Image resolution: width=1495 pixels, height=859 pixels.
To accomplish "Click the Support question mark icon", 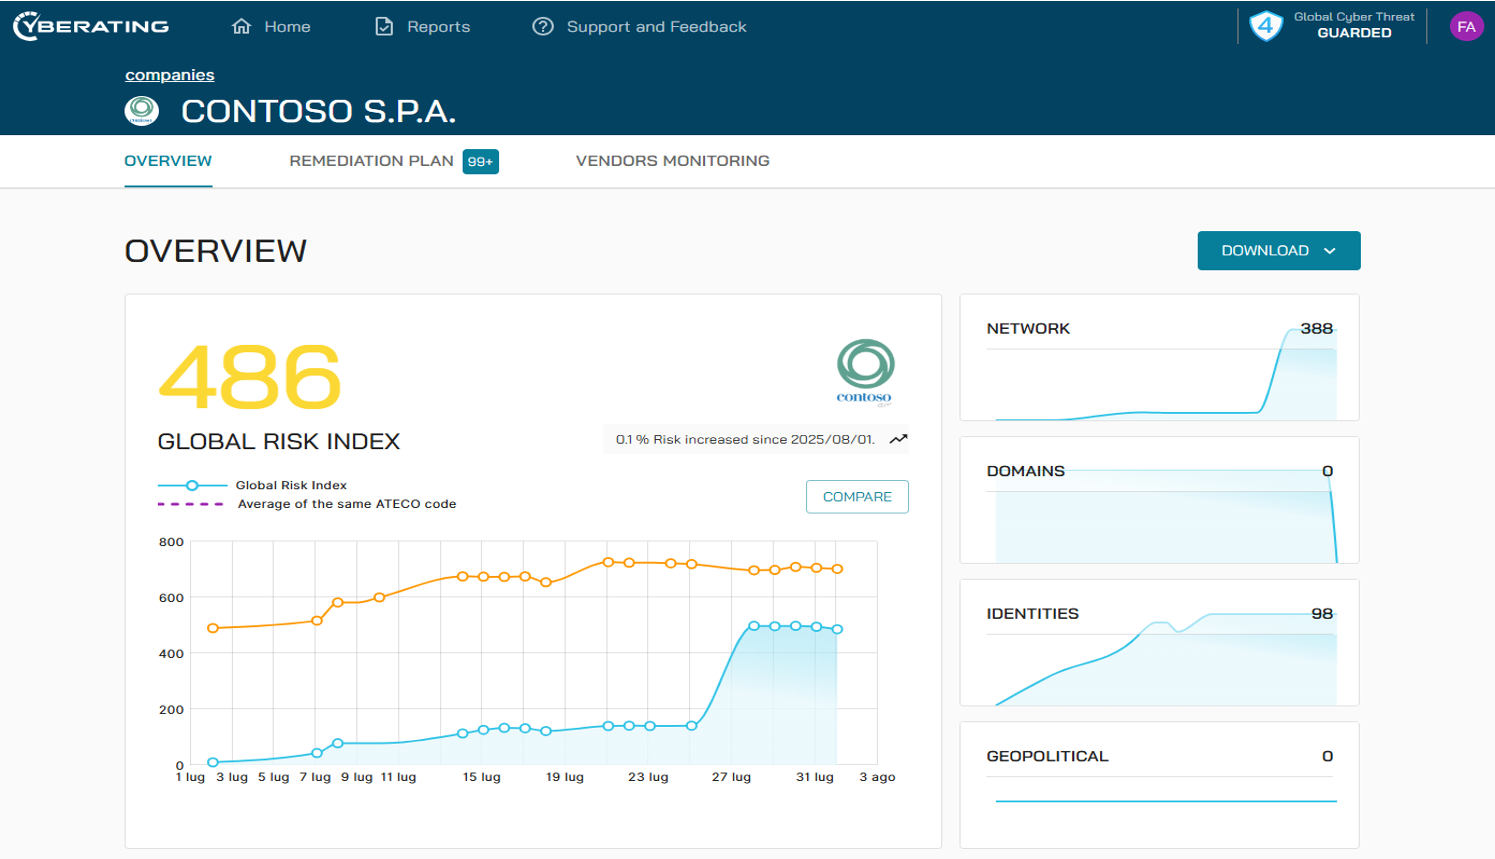I will point(543,26).
